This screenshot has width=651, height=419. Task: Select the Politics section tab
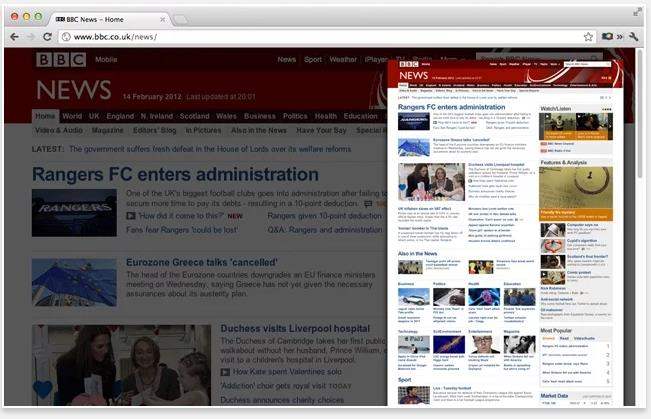click(x=295, y=116)
